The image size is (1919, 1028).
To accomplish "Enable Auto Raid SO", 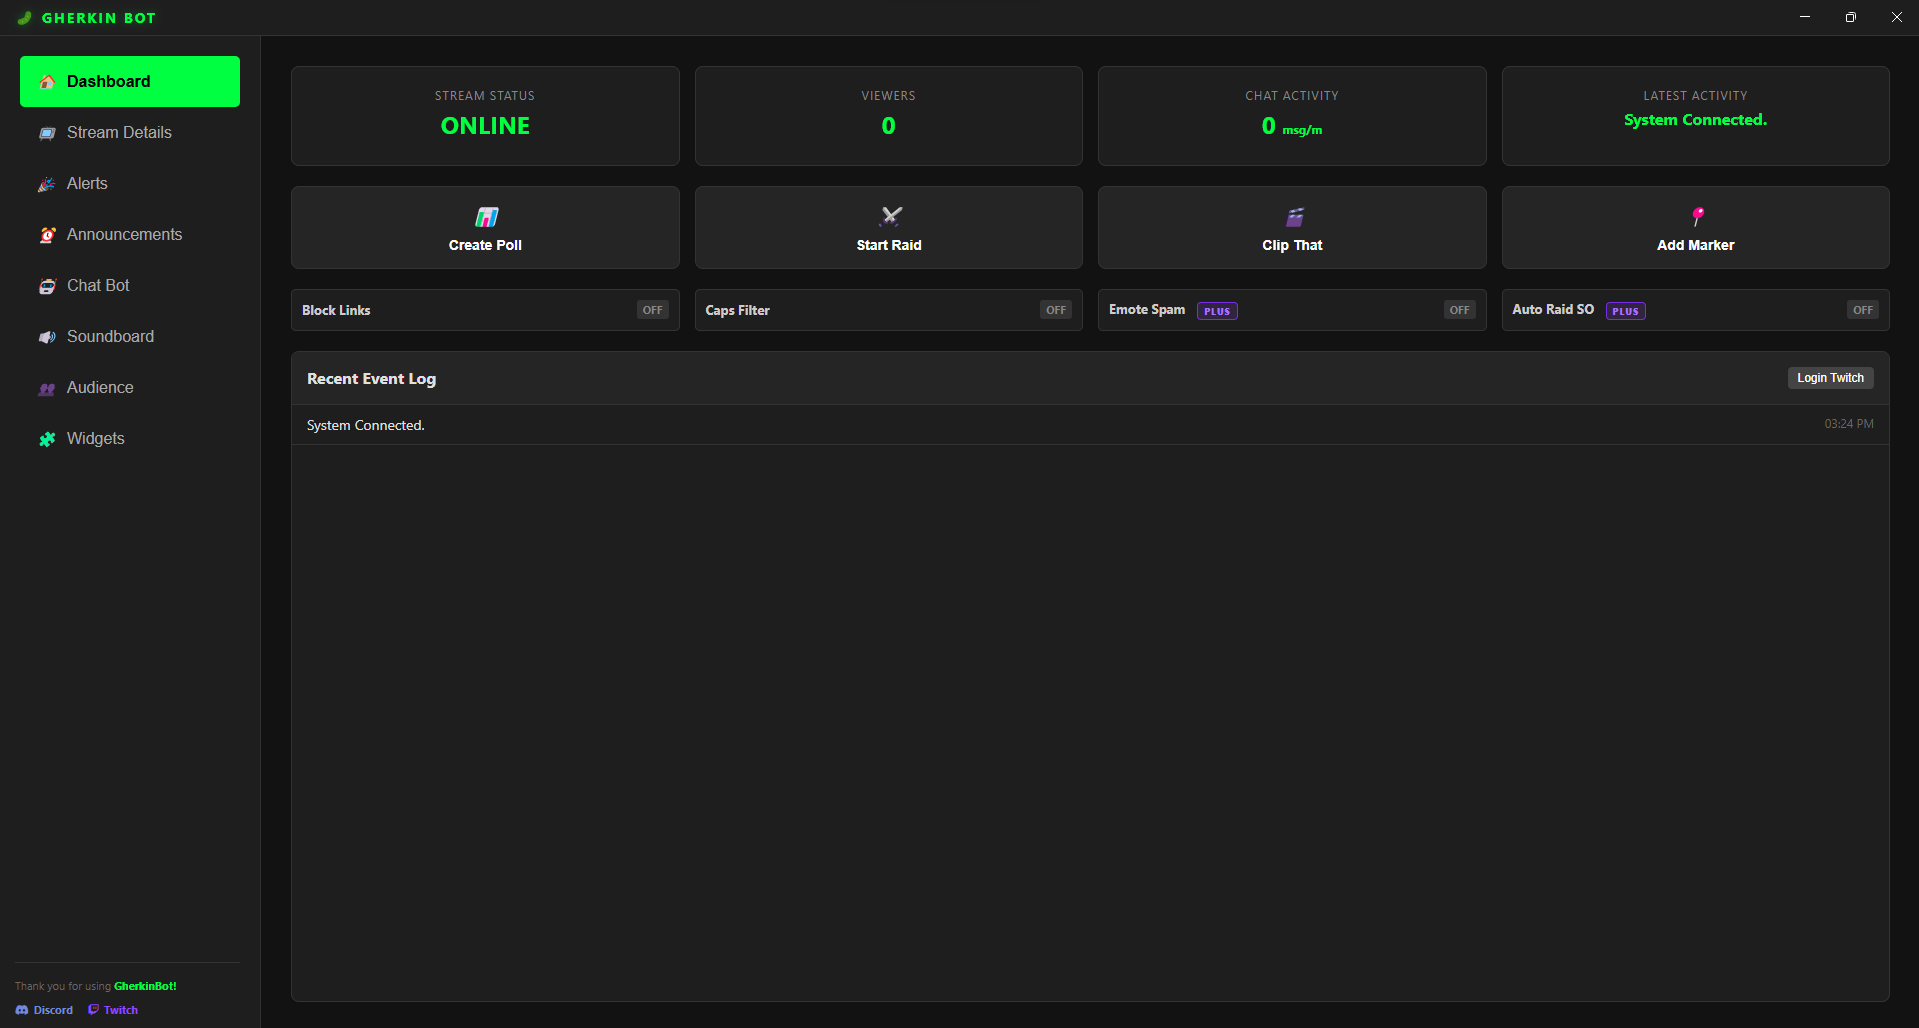I will (x=1861, y=310).
